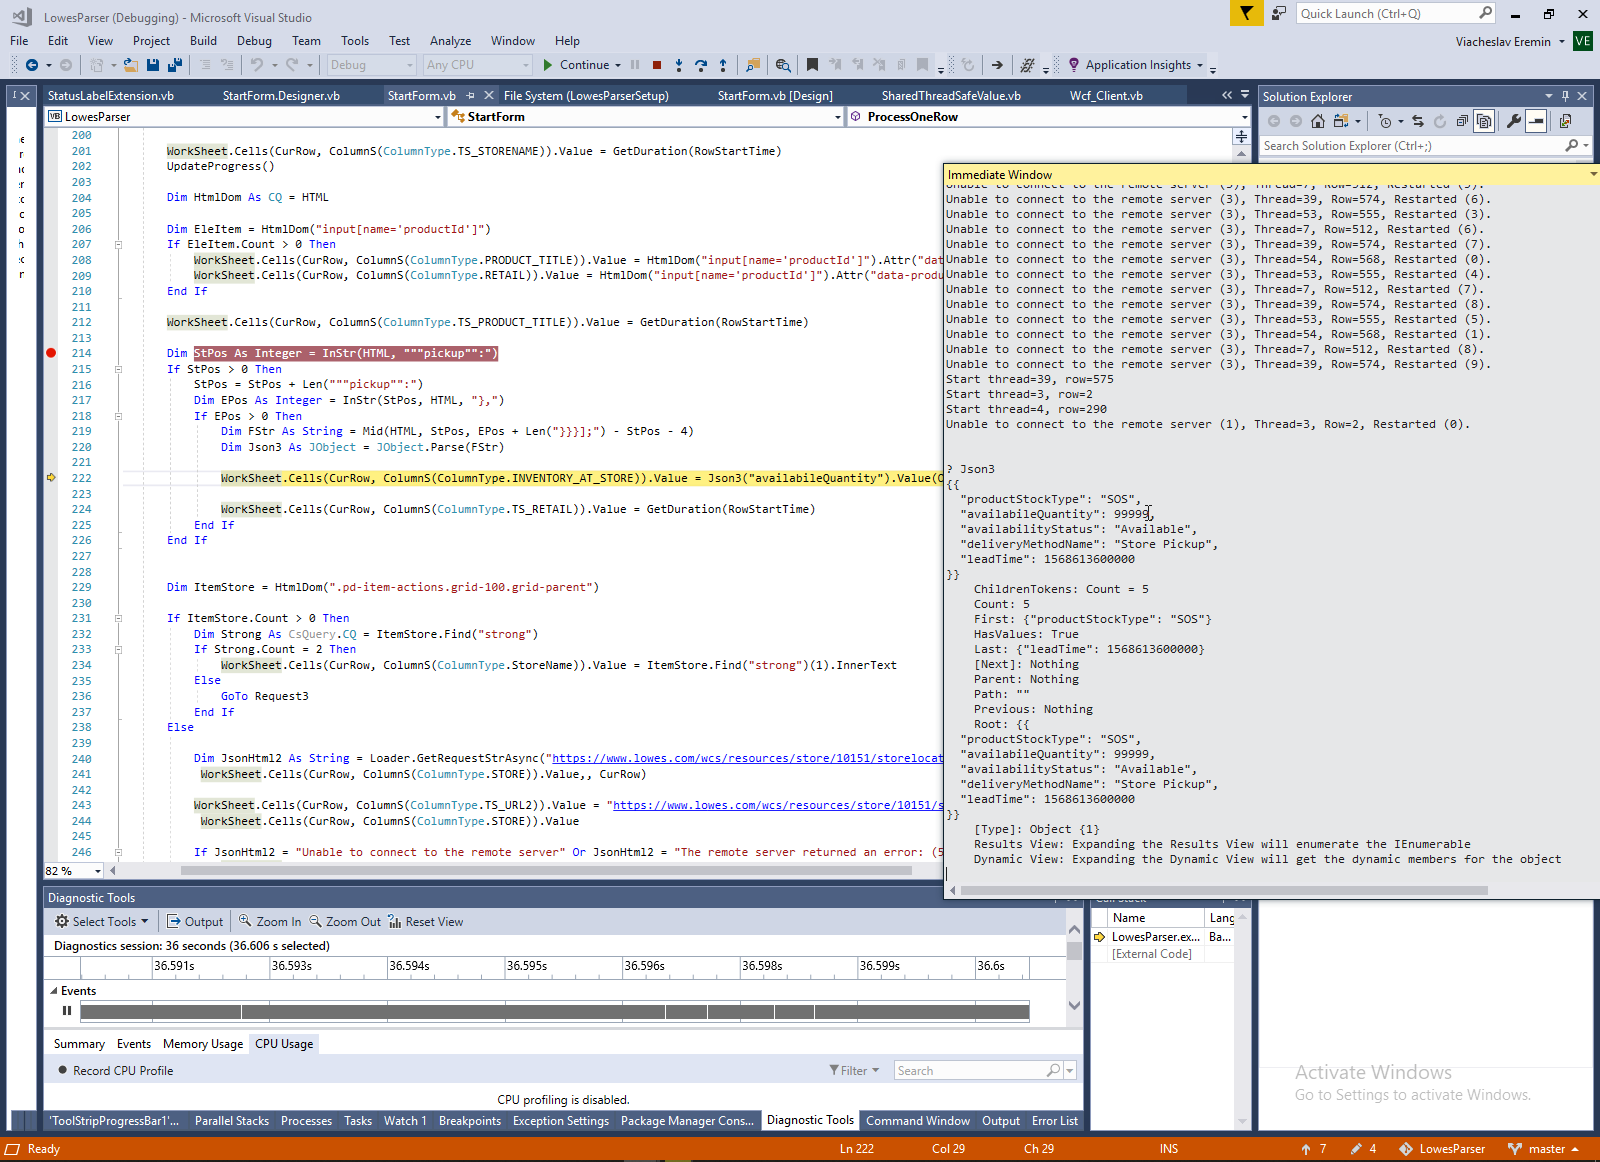Toggle the pin on StartForm.vb tab
Screen dimensions: 1600x1162
[x=470, y=96]
